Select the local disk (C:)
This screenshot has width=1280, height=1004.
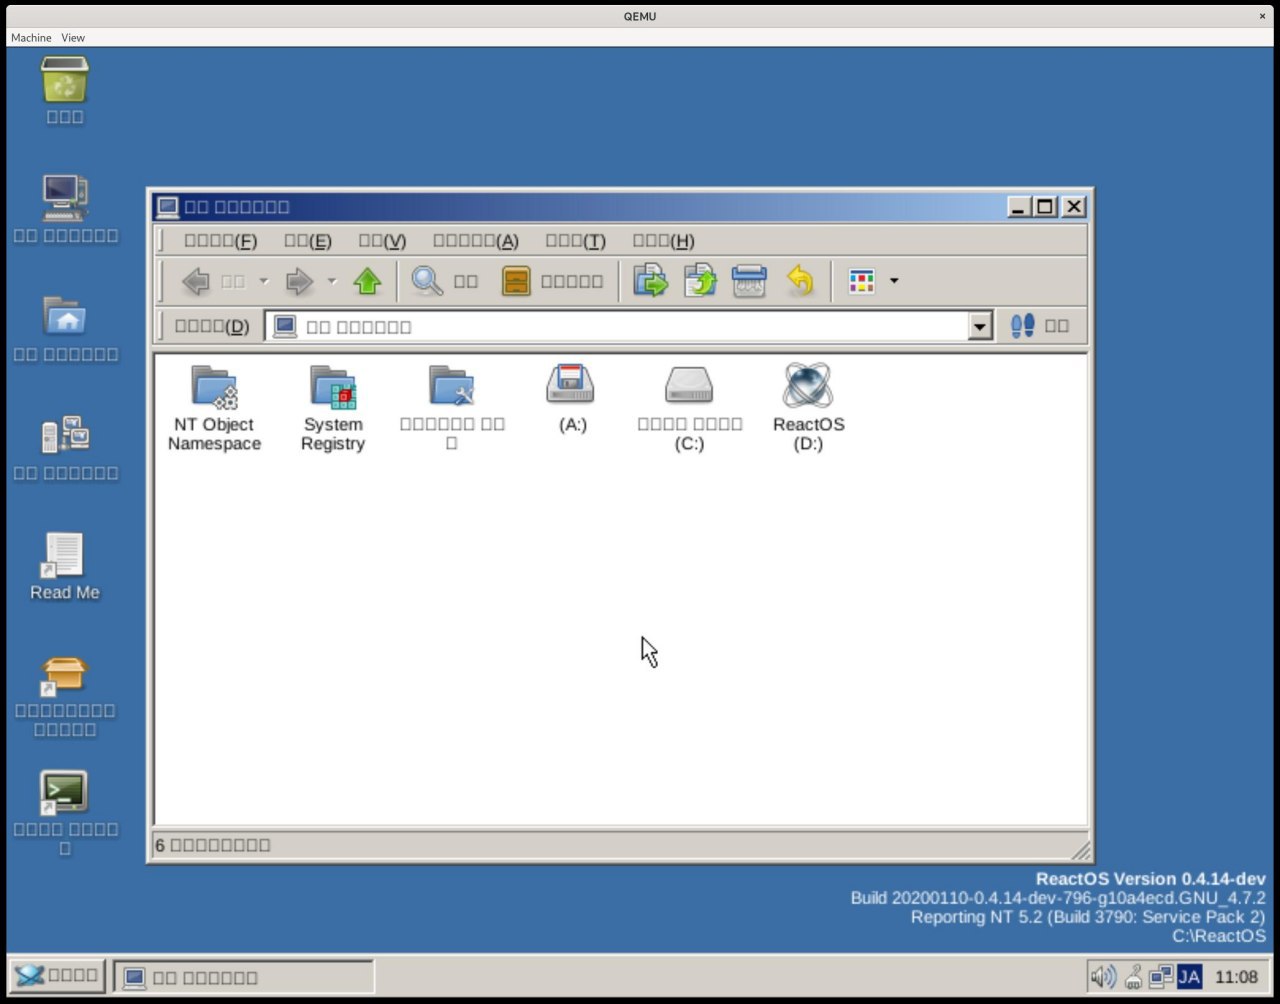click(690, 409)
